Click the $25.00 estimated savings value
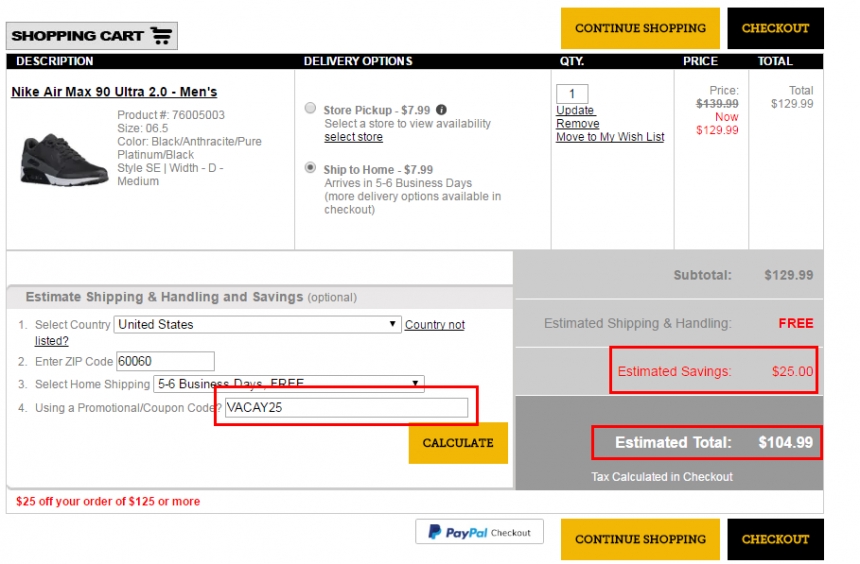Viewport: 860px width, 564px height. click(792, 371)
